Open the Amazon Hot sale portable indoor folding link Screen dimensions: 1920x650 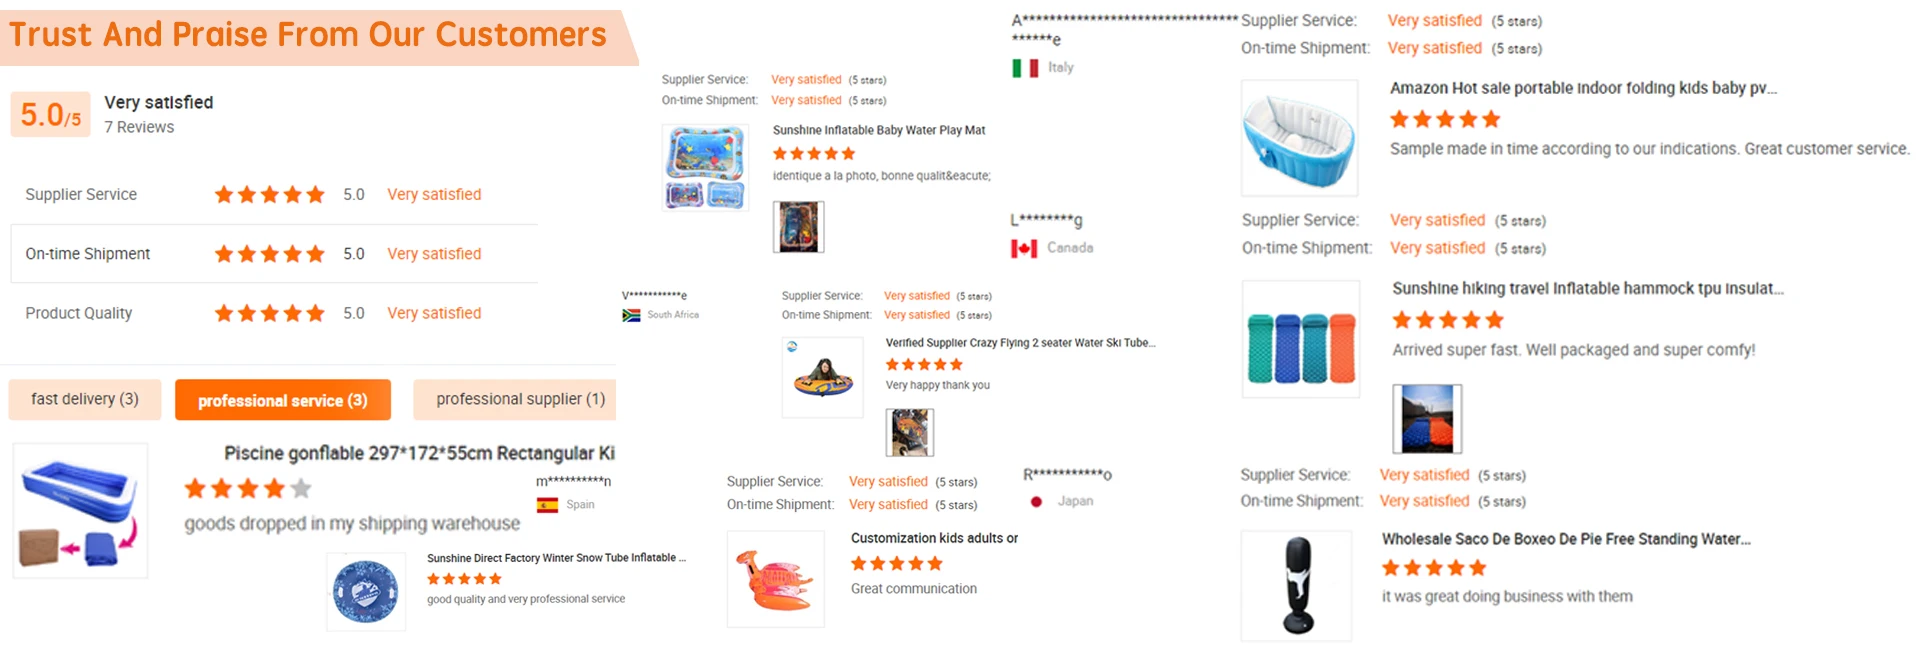(1583, 88)
